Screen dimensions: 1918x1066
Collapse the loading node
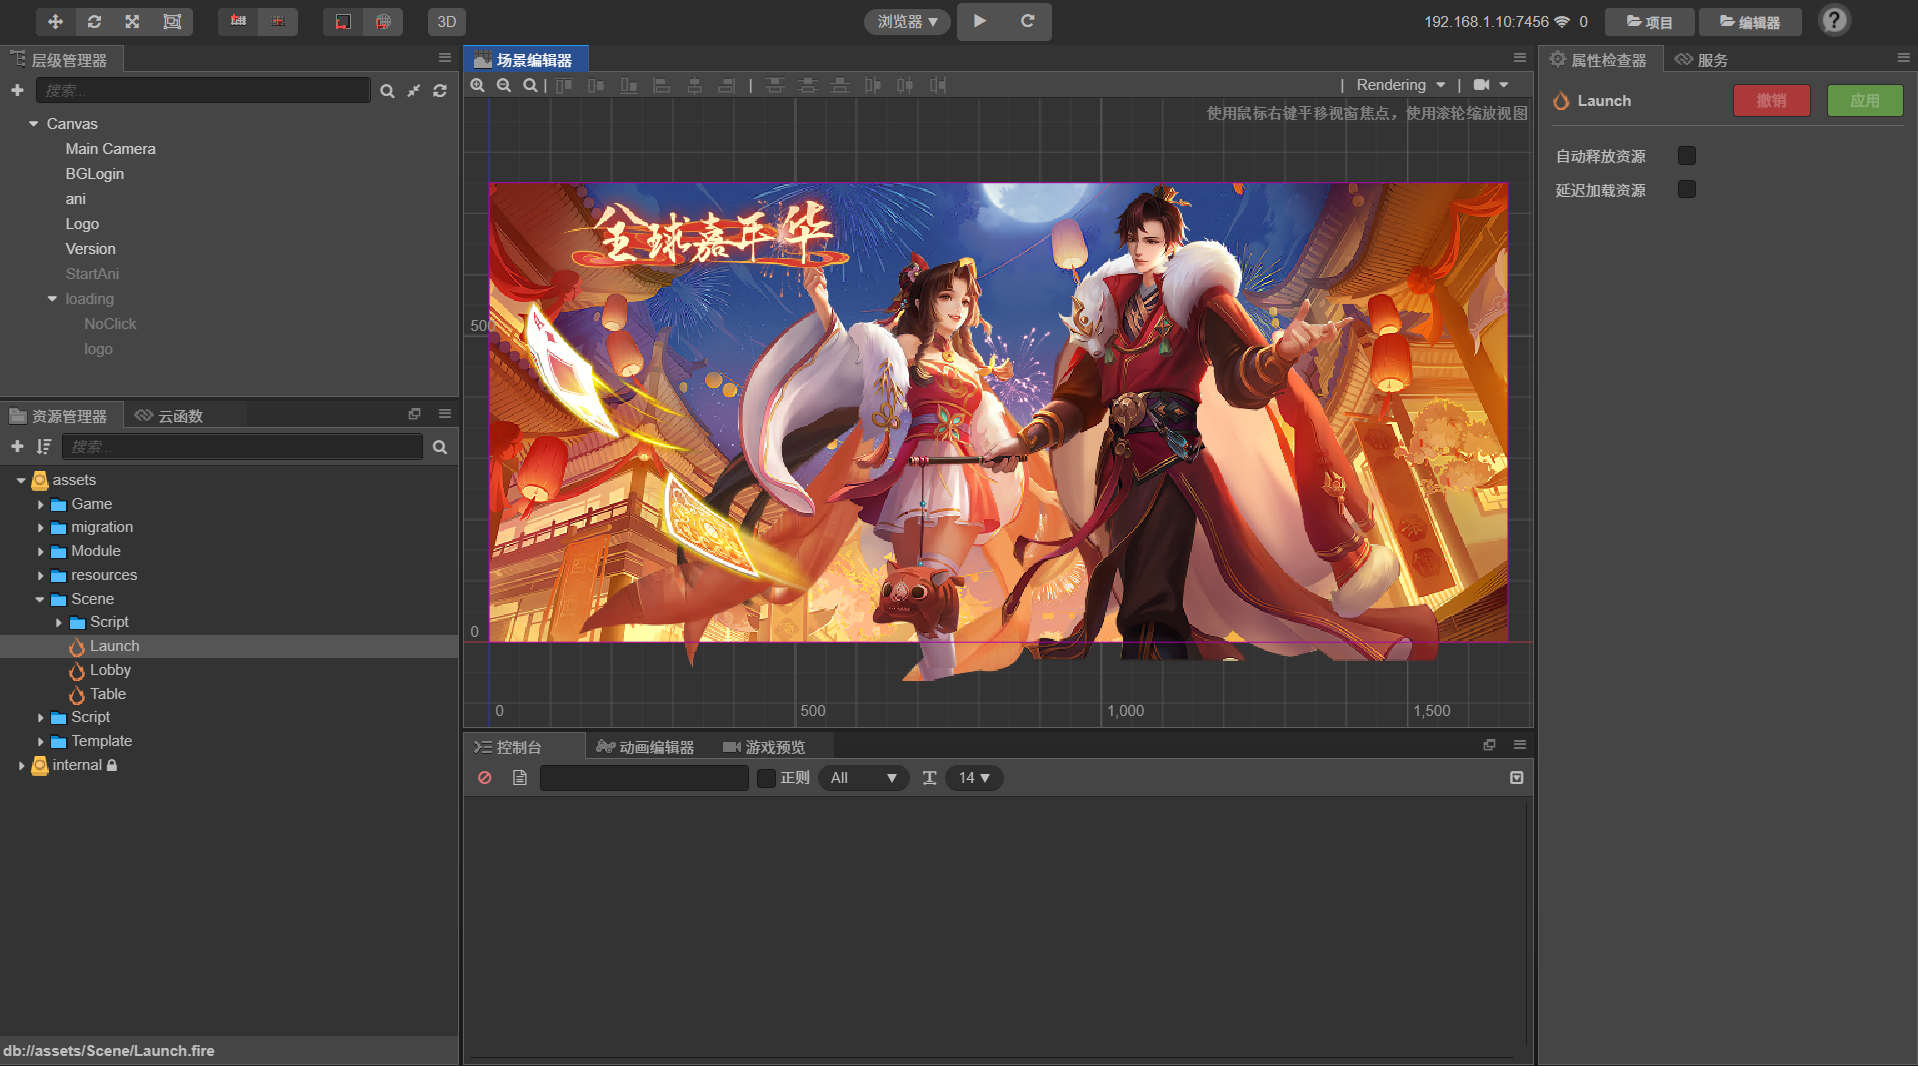click(52, 299)
